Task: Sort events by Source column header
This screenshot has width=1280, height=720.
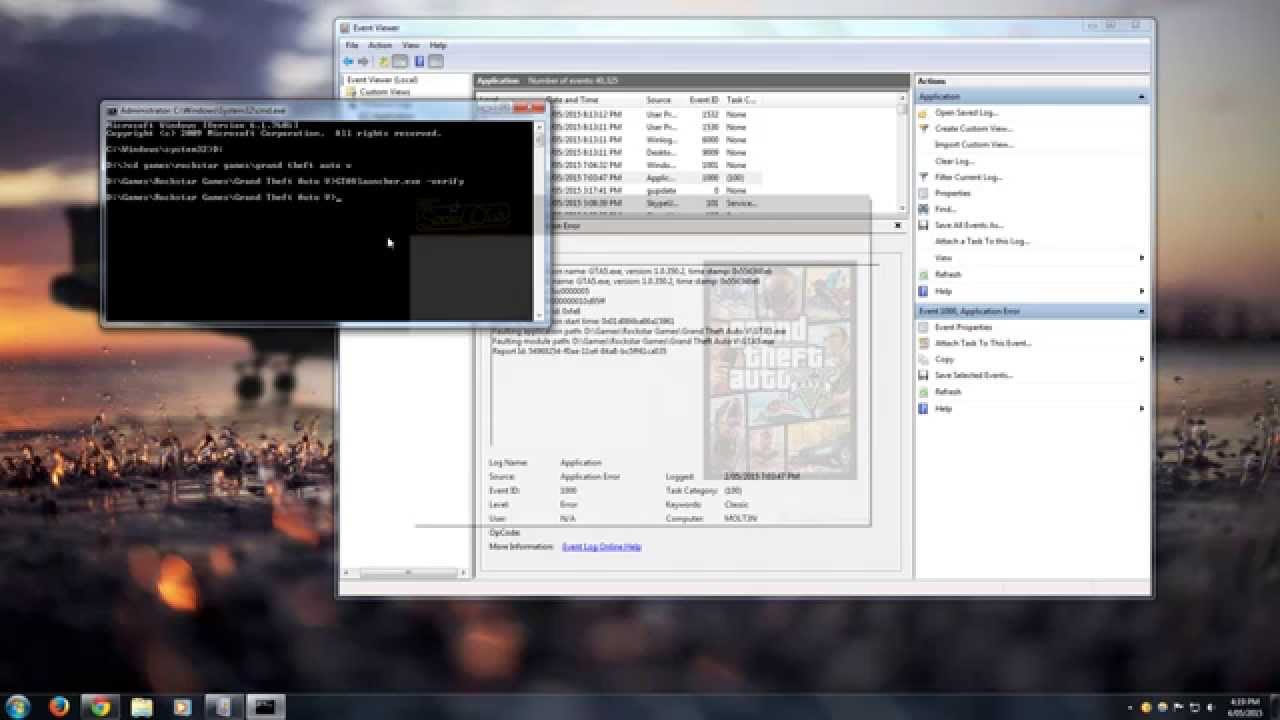Action: (658, 100)
